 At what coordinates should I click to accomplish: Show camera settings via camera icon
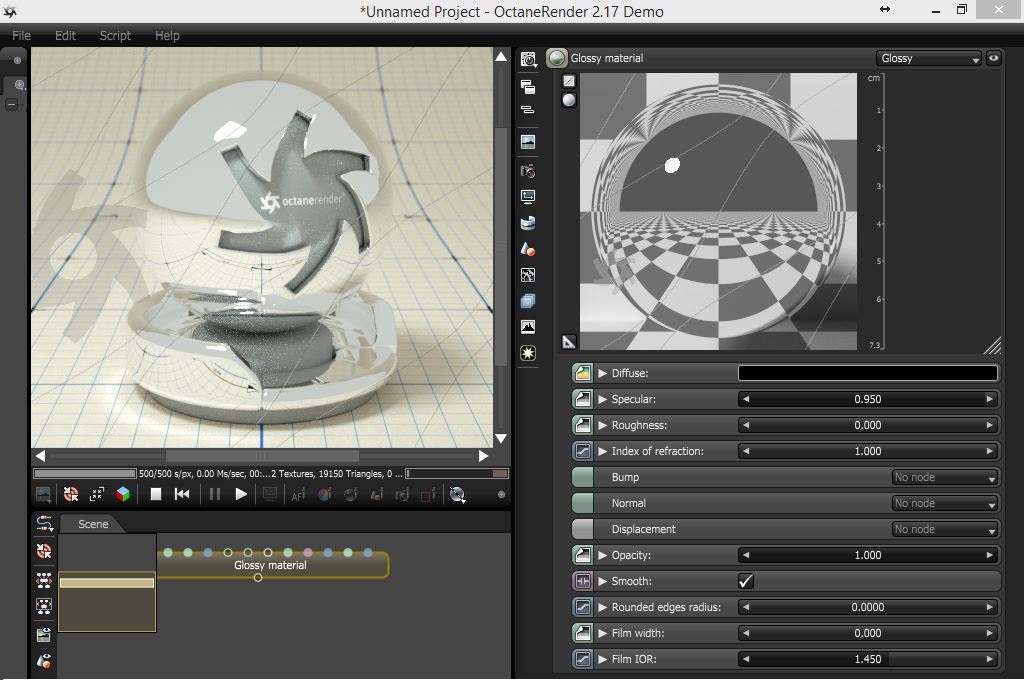click(528, 171)
